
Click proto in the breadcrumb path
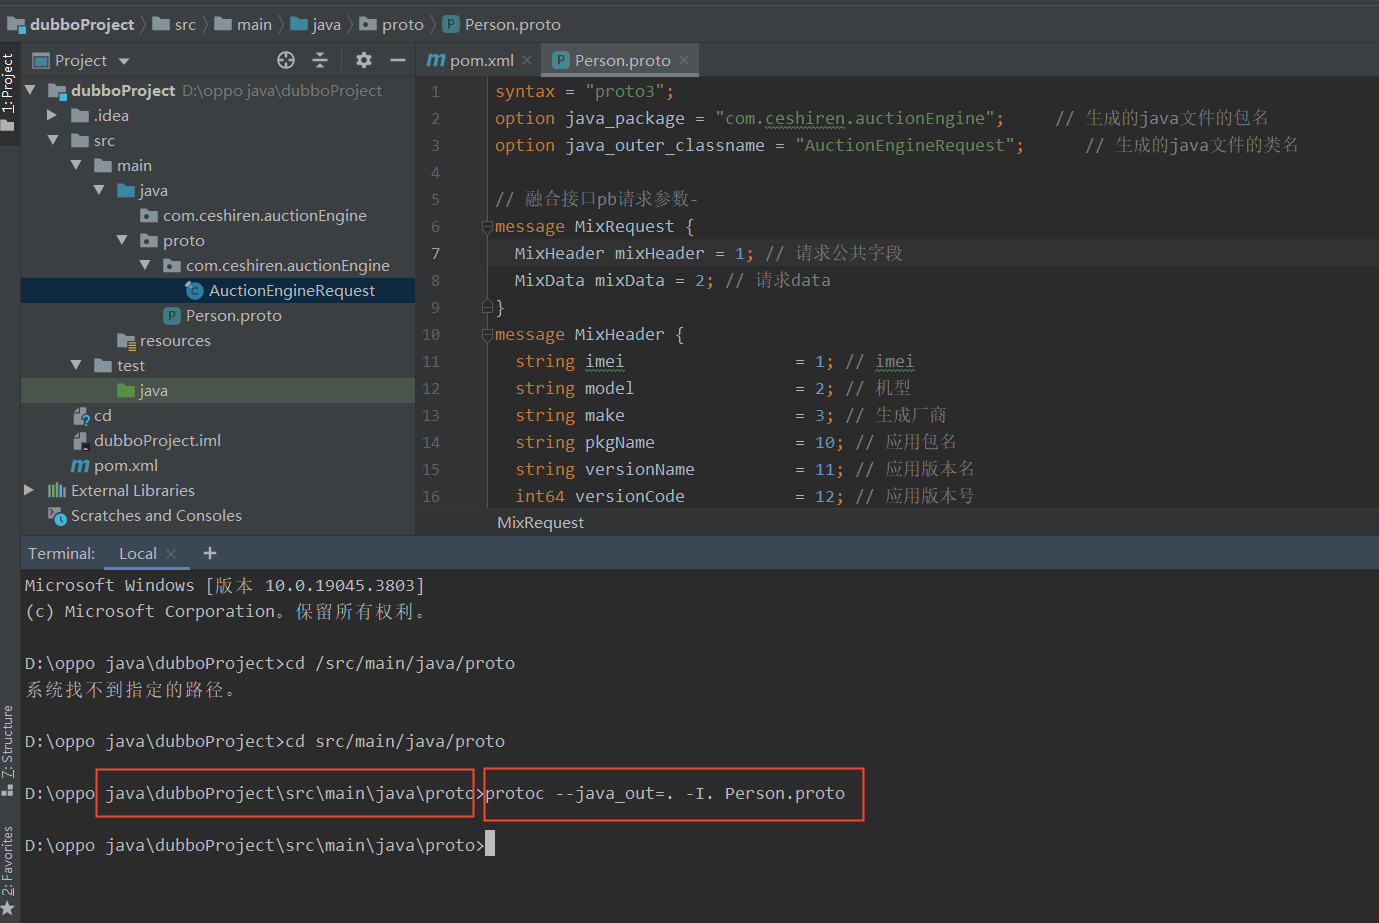tap(402, 24)
